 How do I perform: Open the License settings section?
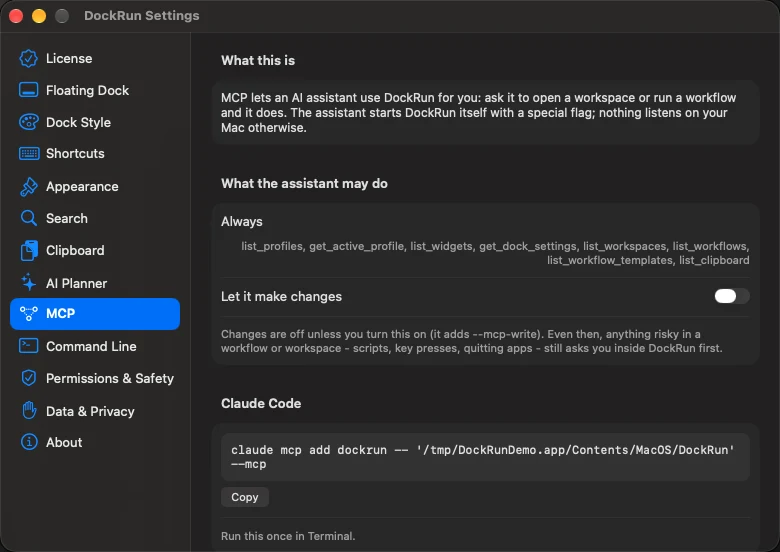point(95,59)
